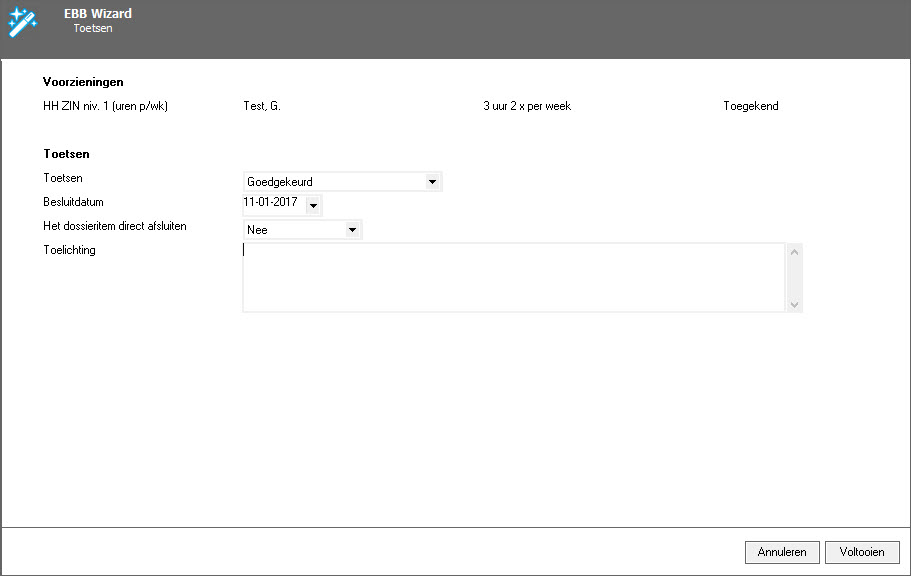This screenshot has width=911, height=576.
Task: Open the 'Het dossieritem direct afsluiten' dropdown arrow
Action: 352,230
